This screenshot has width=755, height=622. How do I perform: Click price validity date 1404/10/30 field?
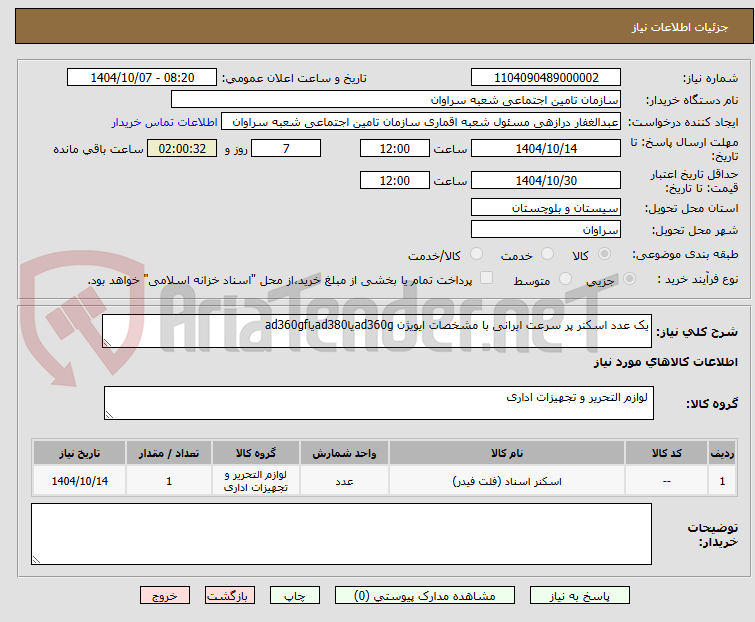click(x=546, y=181)
